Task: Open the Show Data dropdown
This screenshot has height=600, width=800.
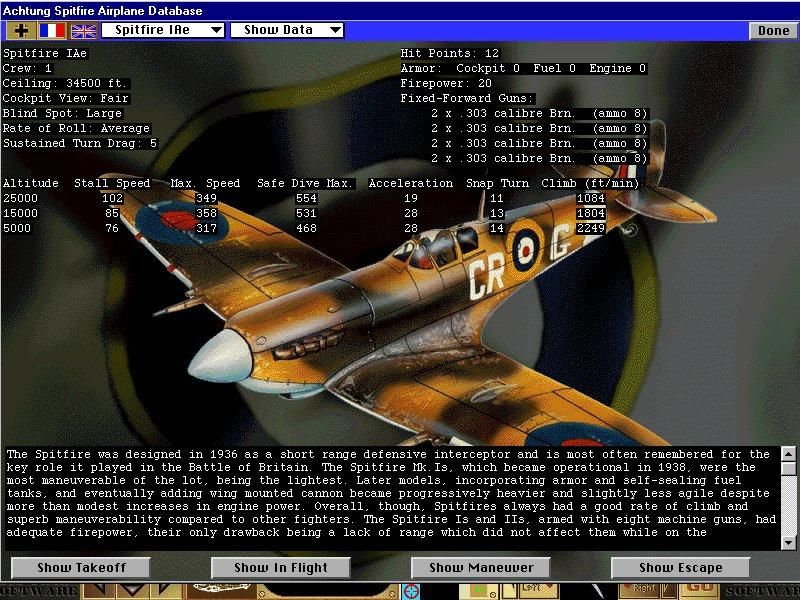Action: click(287, 30)
